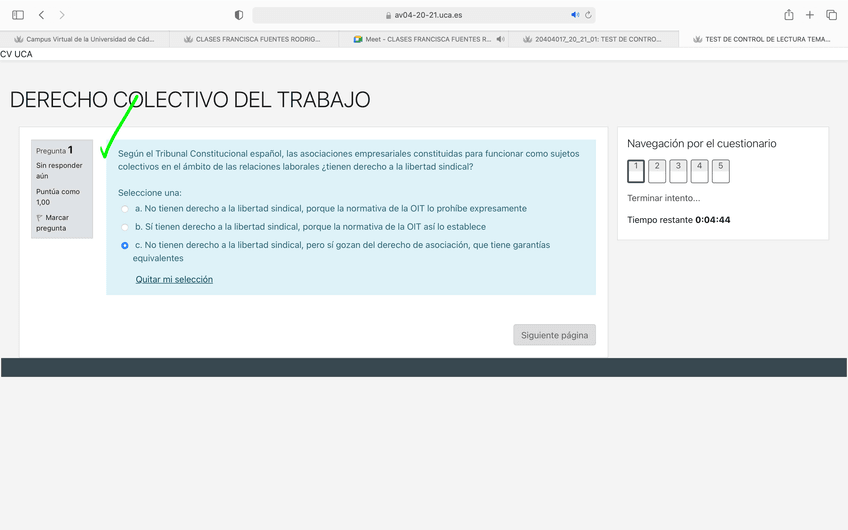Jump to question 3 in quiz navigation
Viewport: 848px width, 530px height.
(x=678, y=171)
